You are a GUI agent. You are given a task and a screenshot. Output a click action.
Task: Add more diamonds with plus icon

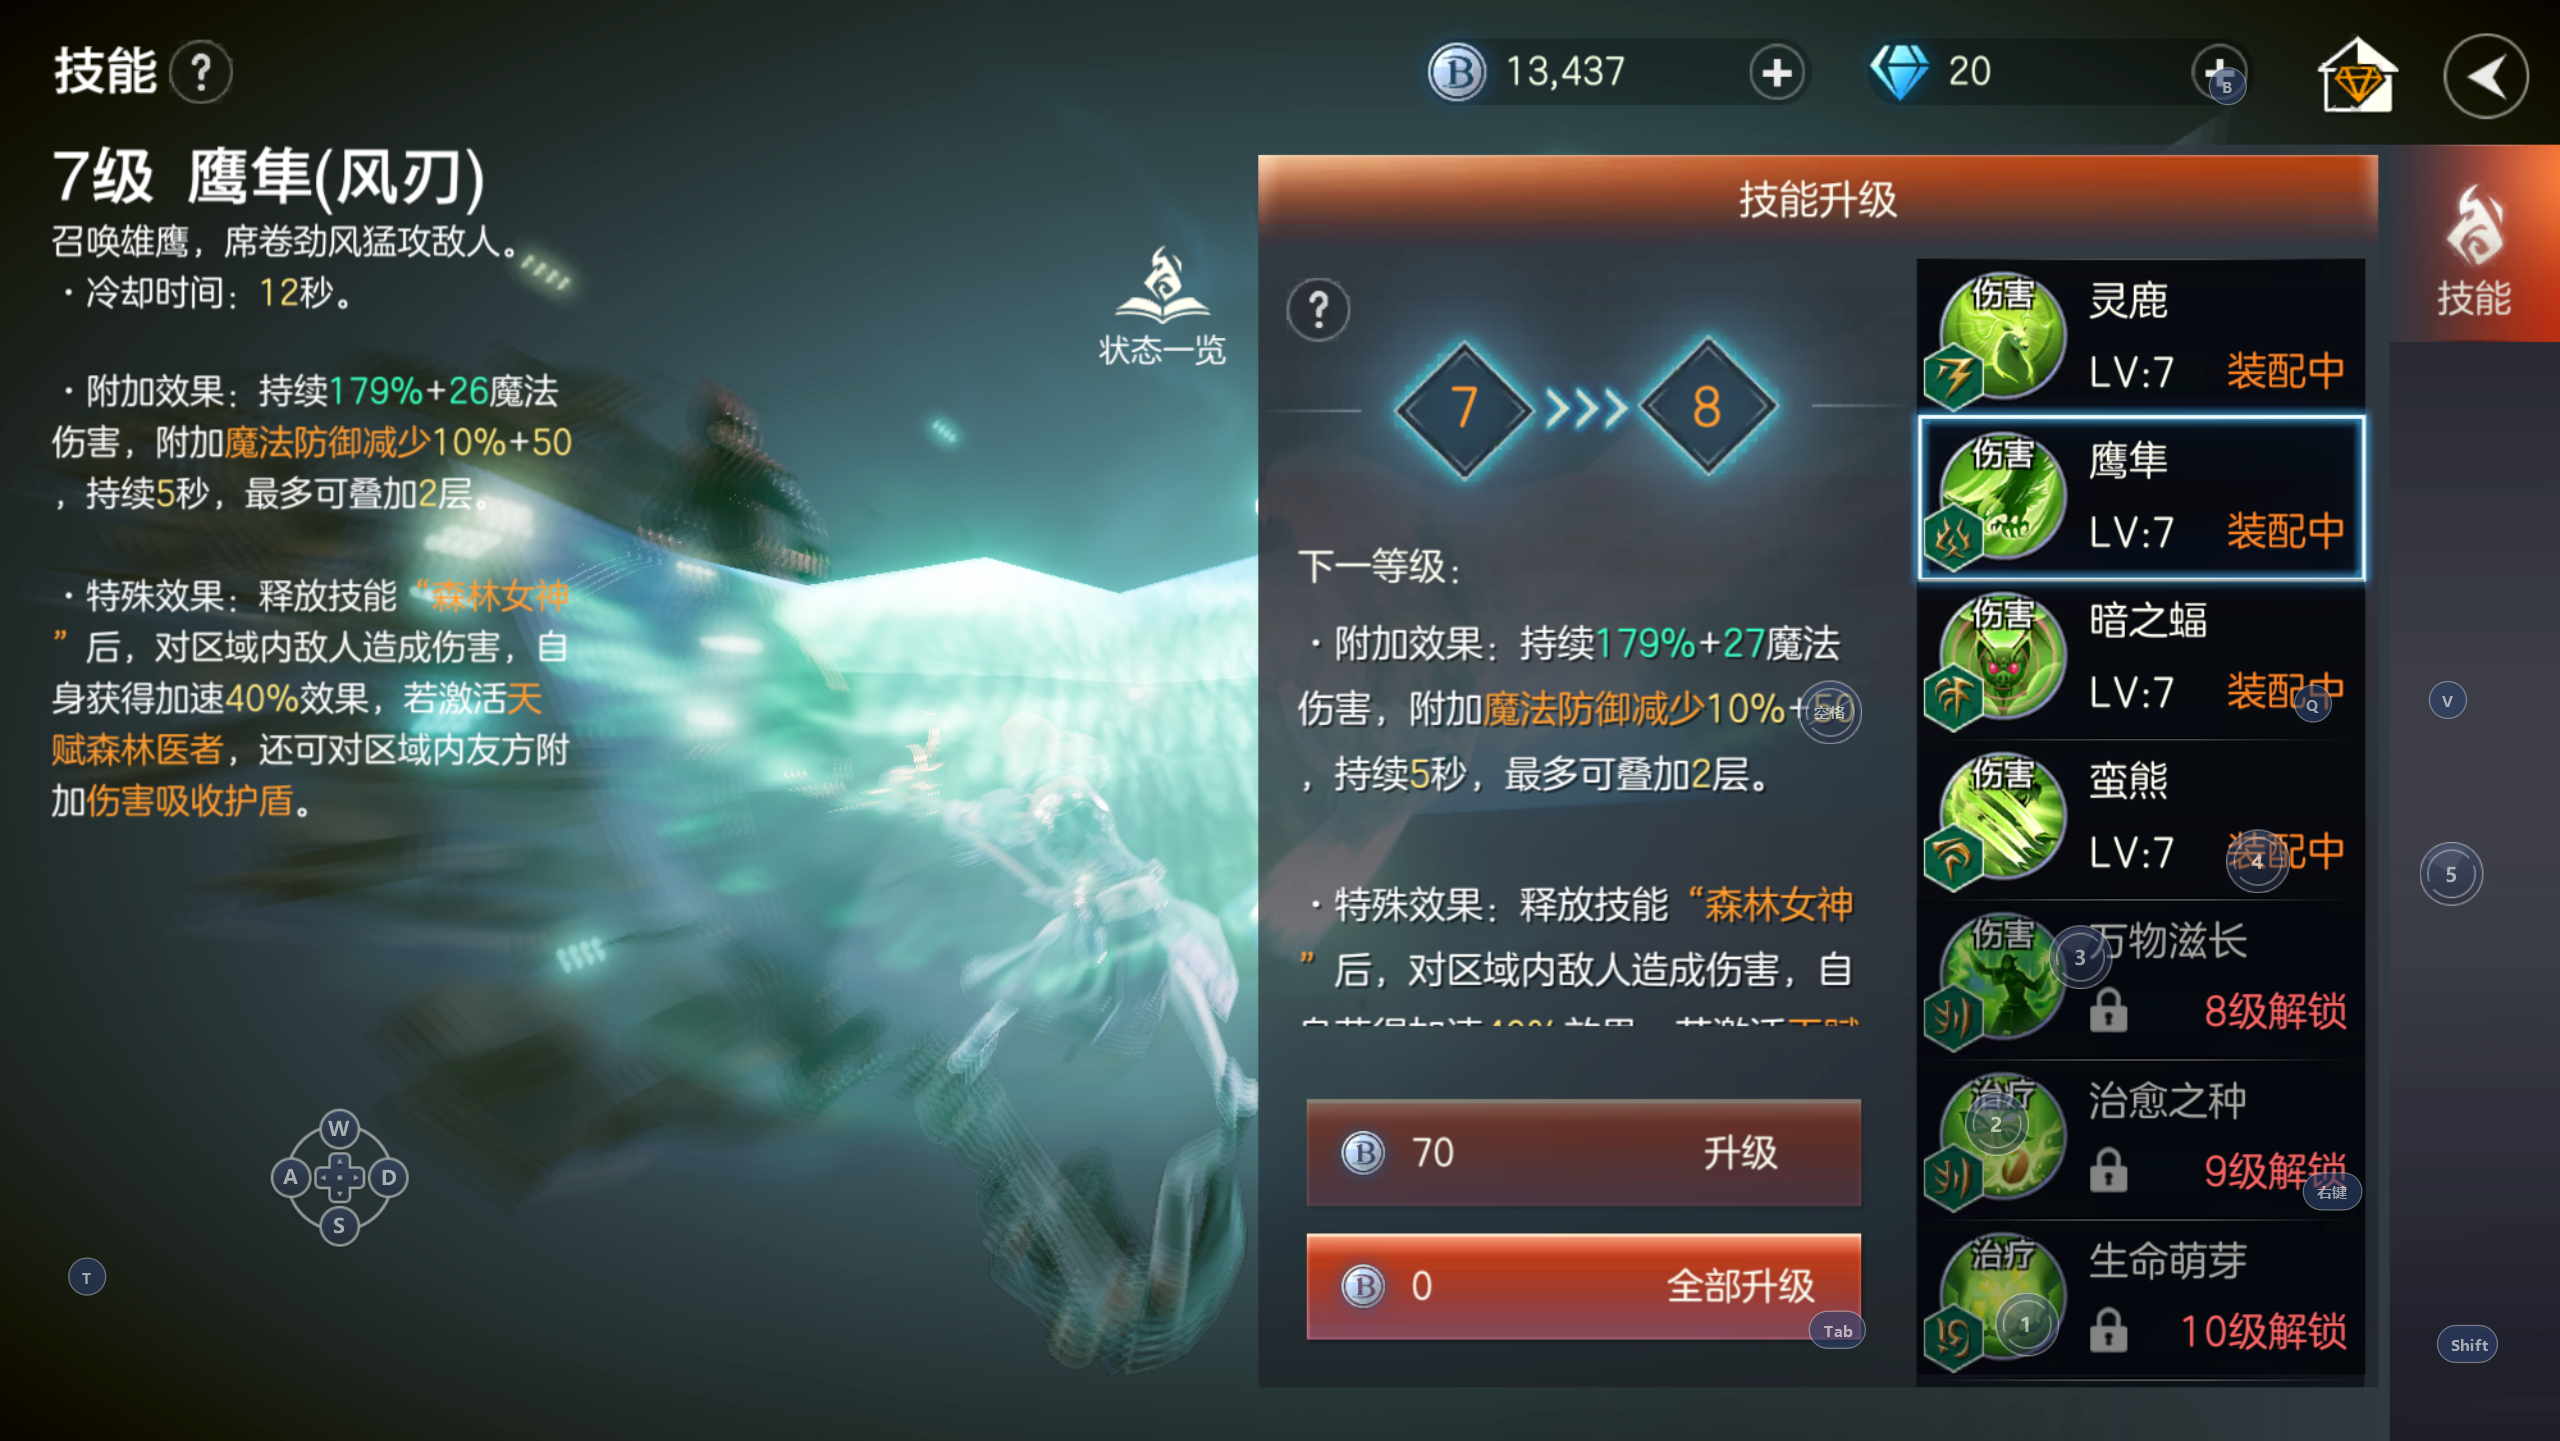2219,73
